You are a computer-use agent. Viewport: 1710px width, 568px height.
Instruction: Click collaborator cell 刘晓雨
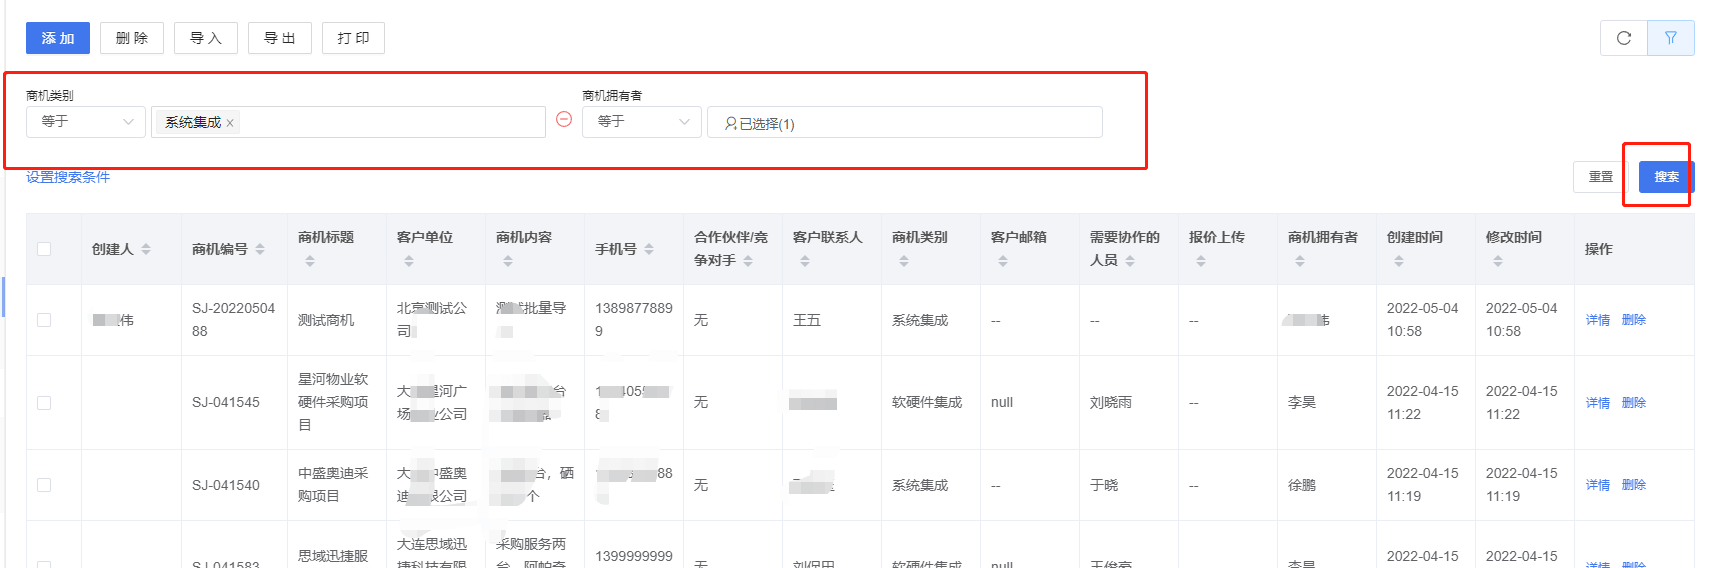coord(1111,402)
